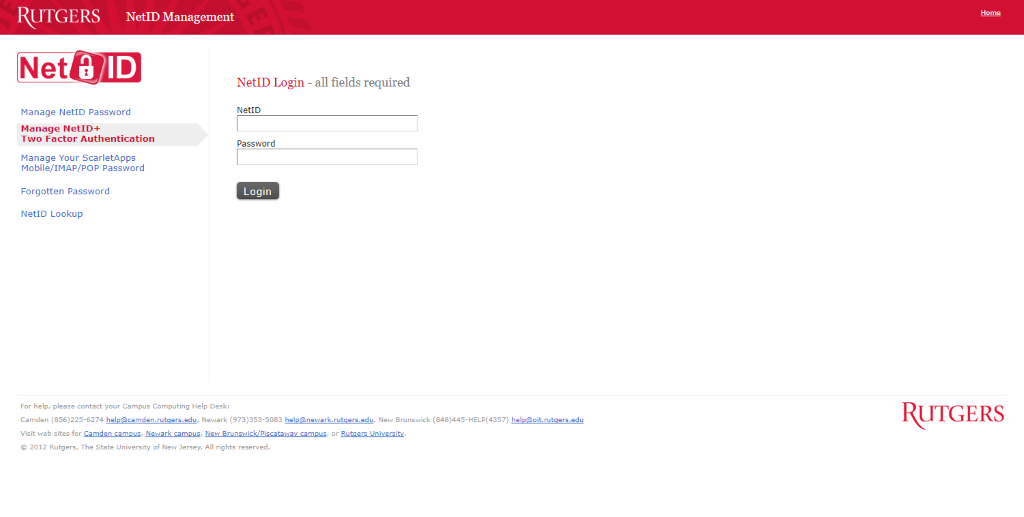This screenshot has height=517, width=1024.
Task: Open Manage NetID Password in the sidebar
Action: (76, 112)
